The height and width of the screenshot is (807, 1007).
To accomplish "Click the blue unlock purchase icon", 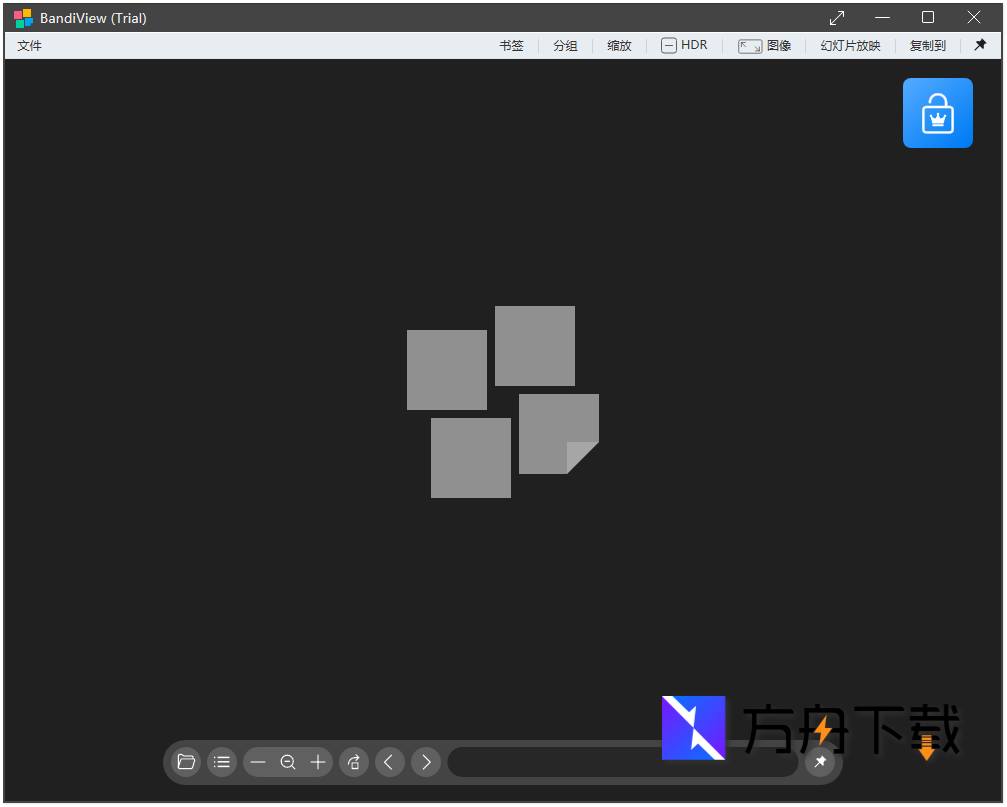I will [937, 113].
